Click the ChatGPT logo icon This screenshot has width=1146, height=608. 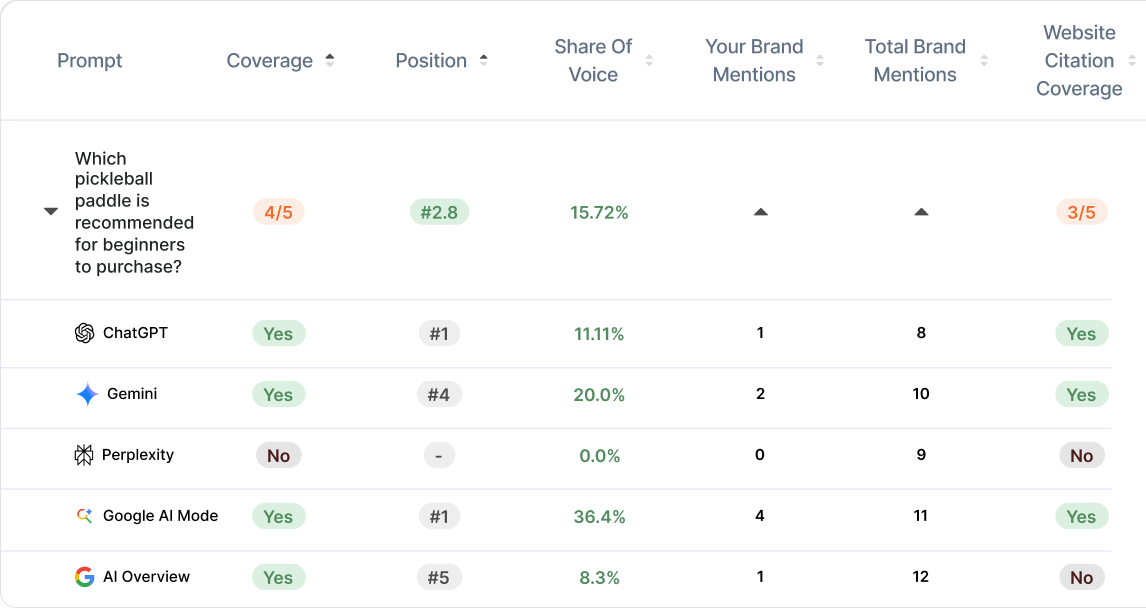85,333
